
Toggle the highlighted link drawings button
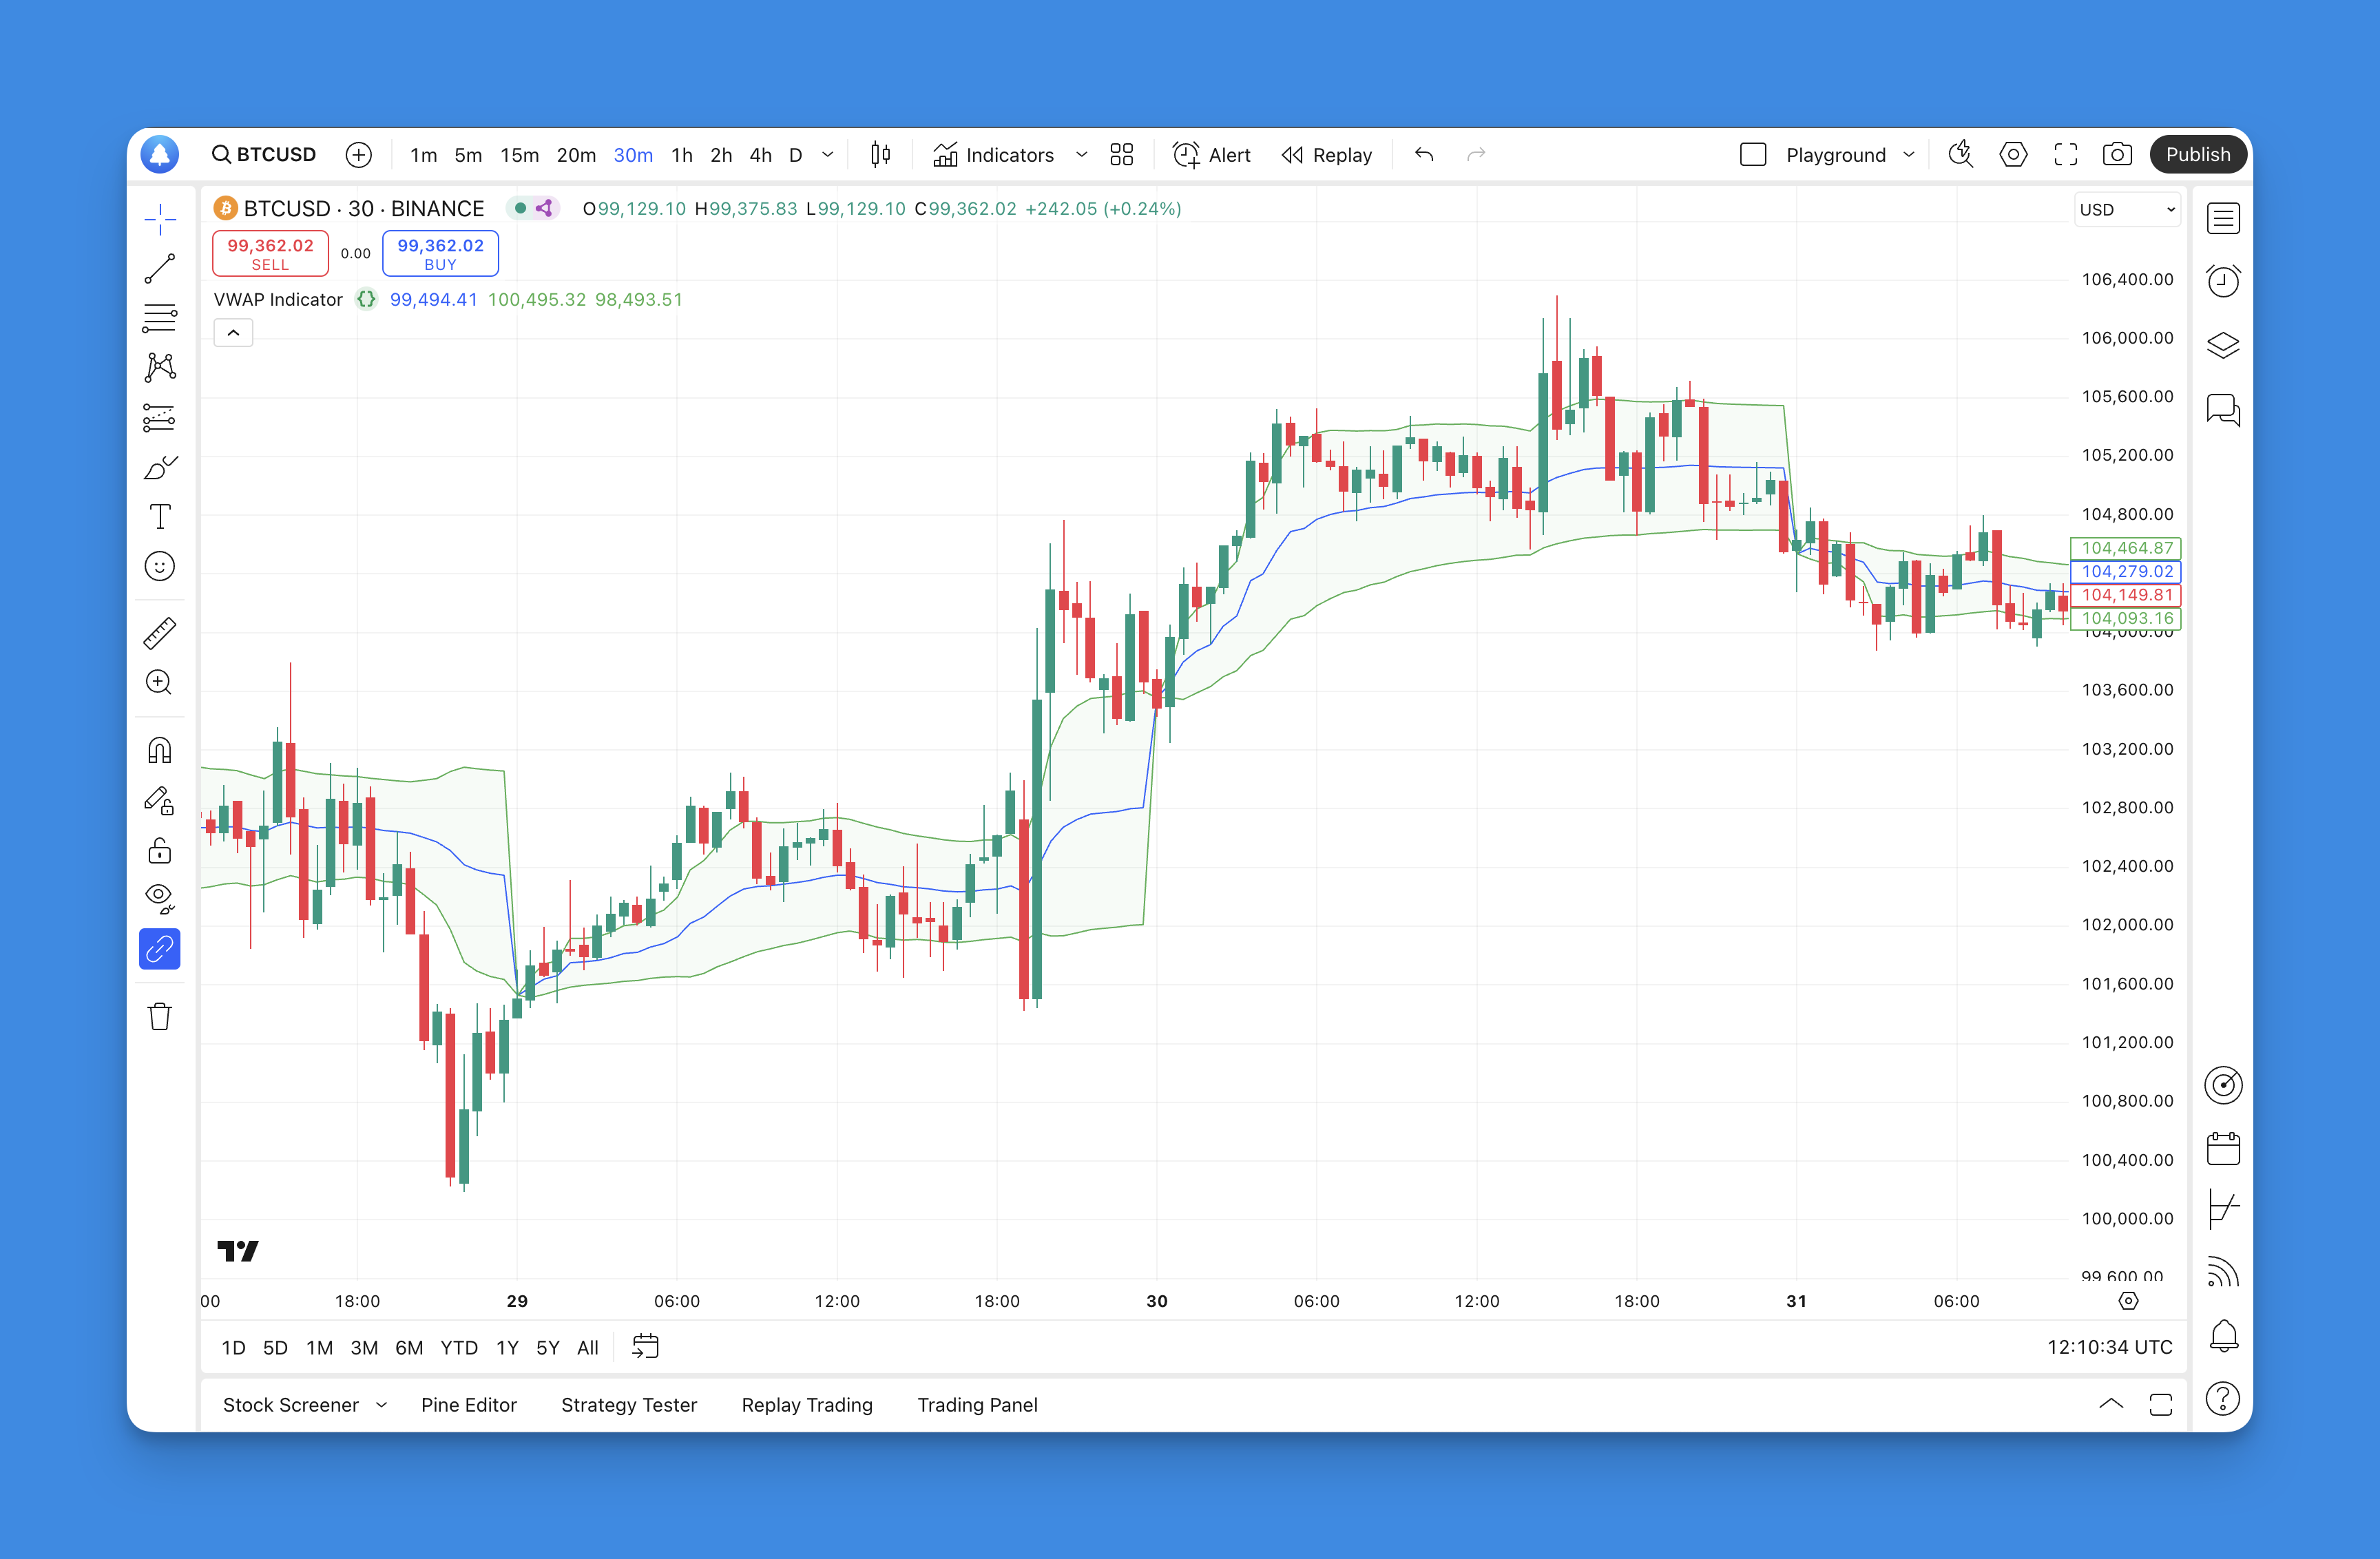coord(160,949)
